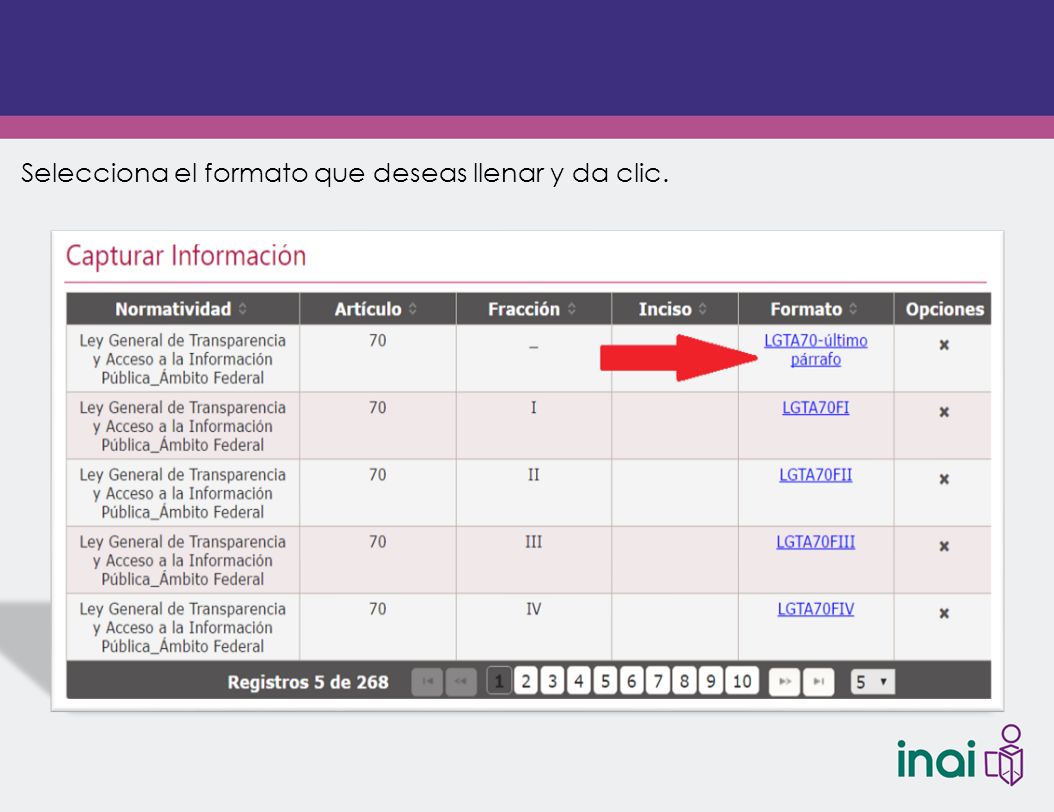Go to first page of records

pyautogui.click(x=427, y=682)
